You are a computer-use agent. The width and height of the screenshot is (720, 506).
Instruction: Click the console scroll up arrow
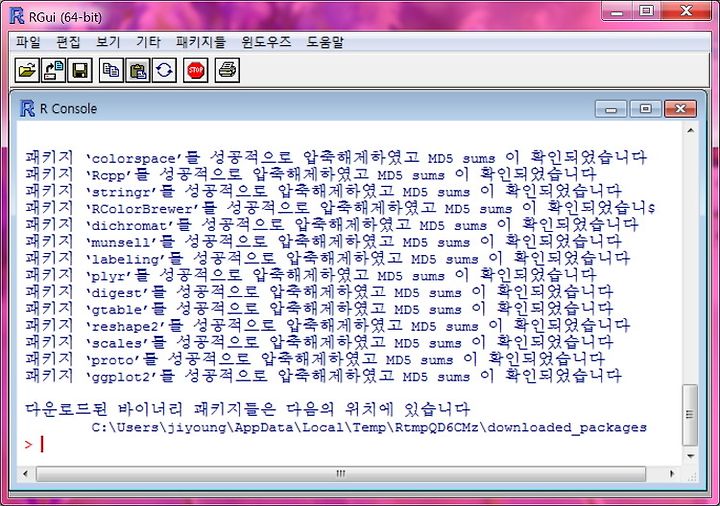click(x=690, y=131)
